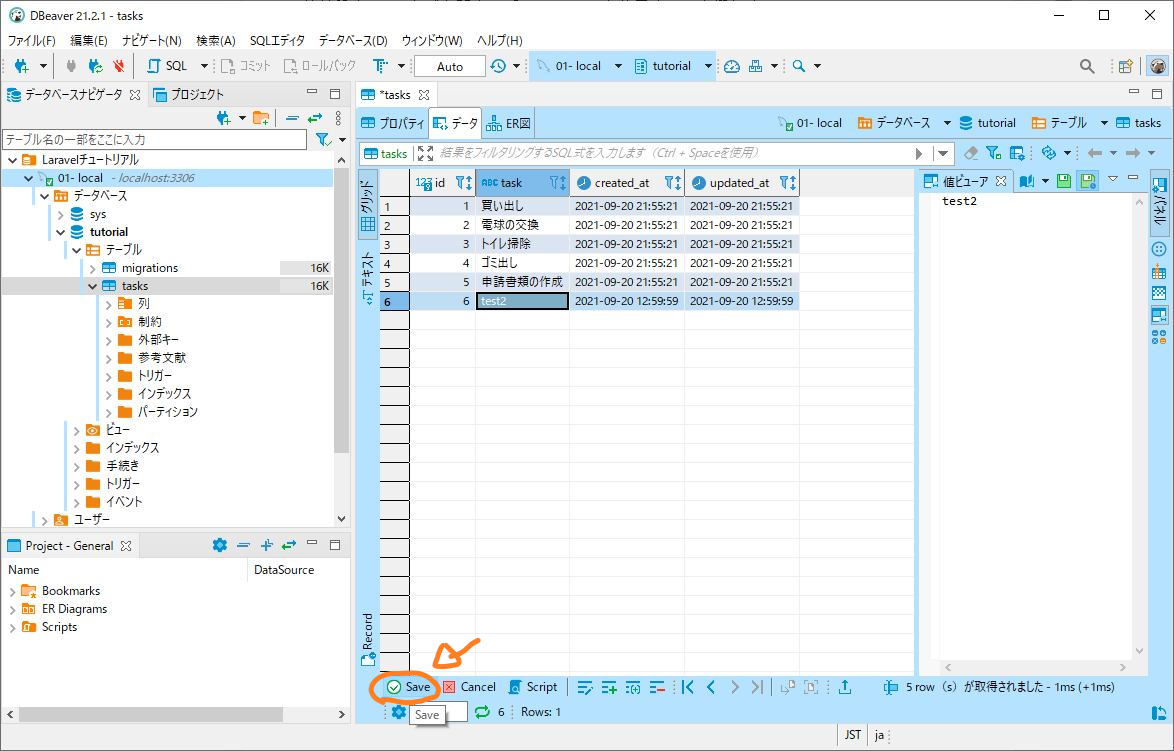Screen dimensions: 1174x751
Task: Click the previous row arrow
Action: point(711,687)
